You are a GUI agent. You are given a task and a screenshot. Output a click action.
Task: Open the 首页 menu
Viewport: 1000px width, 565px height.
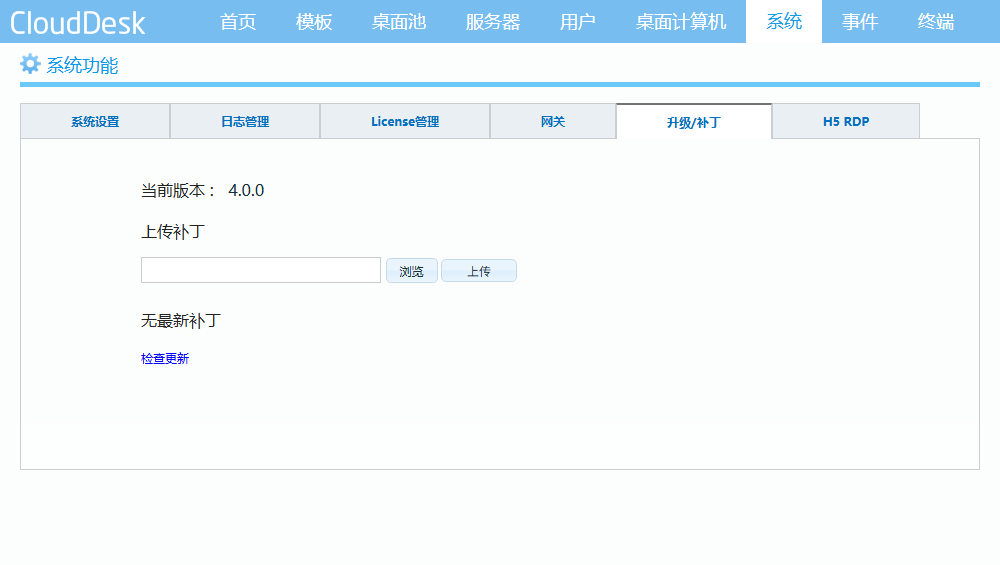coord(238,22)
